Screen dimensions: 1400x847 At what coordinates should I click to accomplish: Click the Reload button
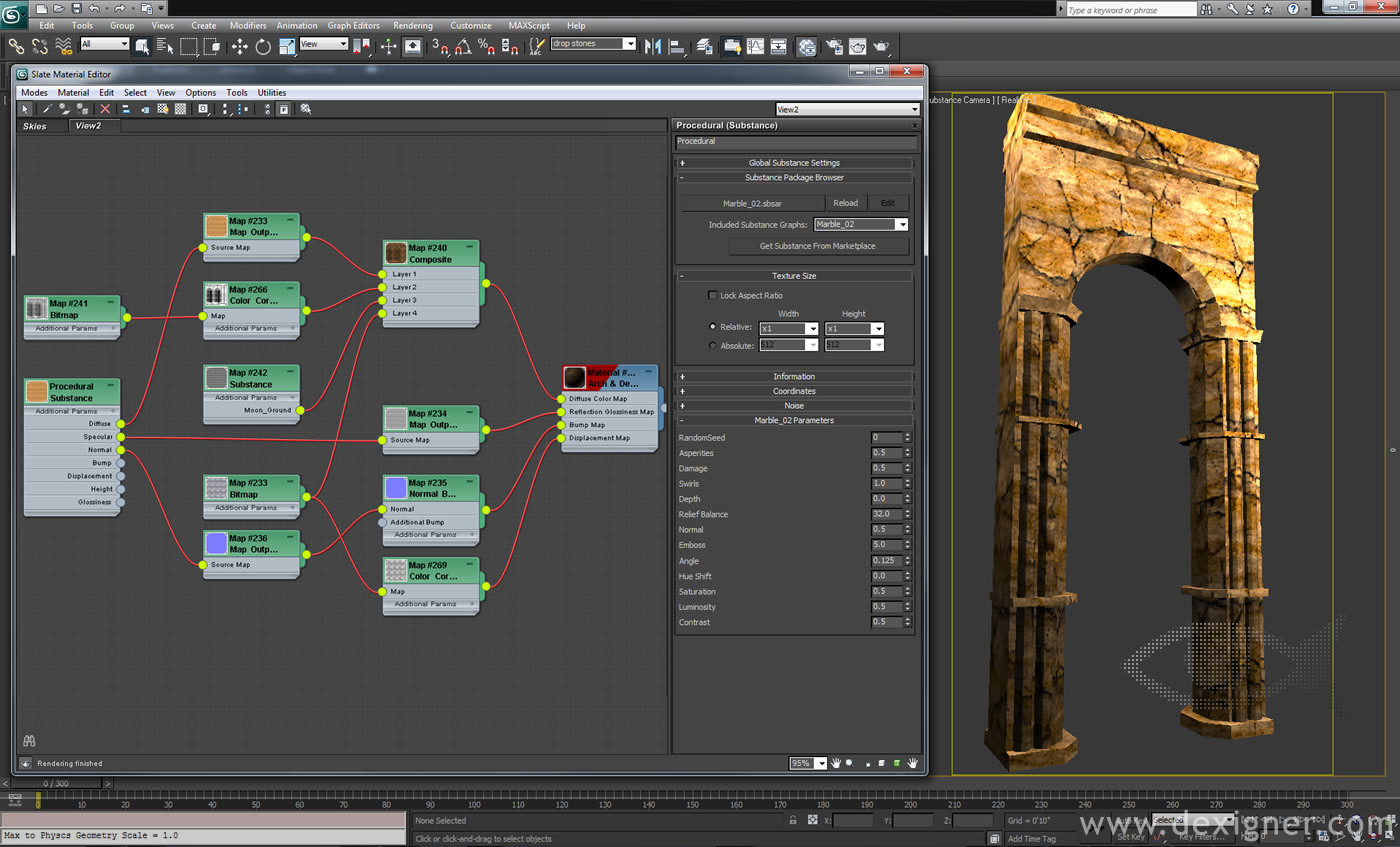[845, 203]
